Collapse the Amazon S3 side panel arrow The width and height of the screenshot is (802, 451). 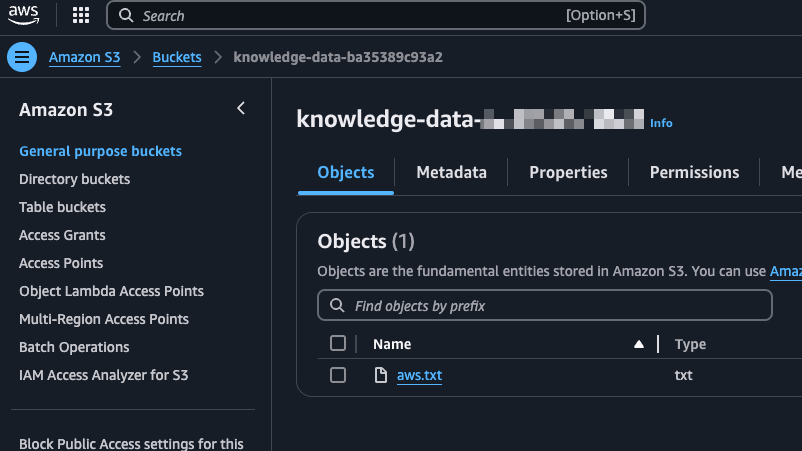[241, 108]
